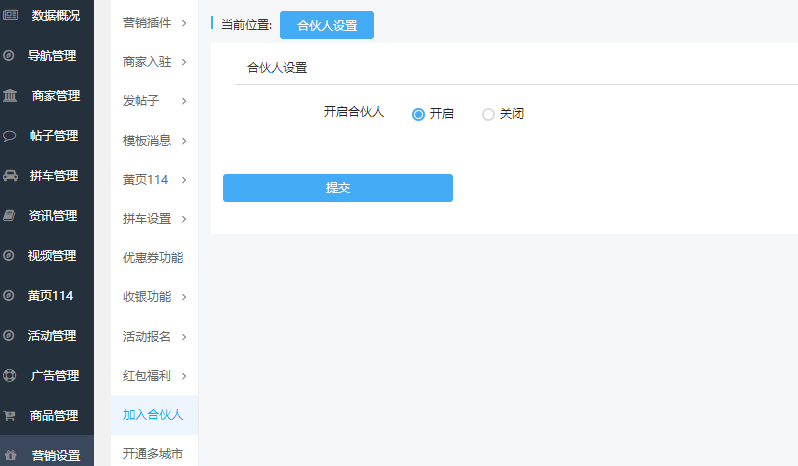
Task: Click the compass icon beside 活动管理
Action: coord(9,335)
